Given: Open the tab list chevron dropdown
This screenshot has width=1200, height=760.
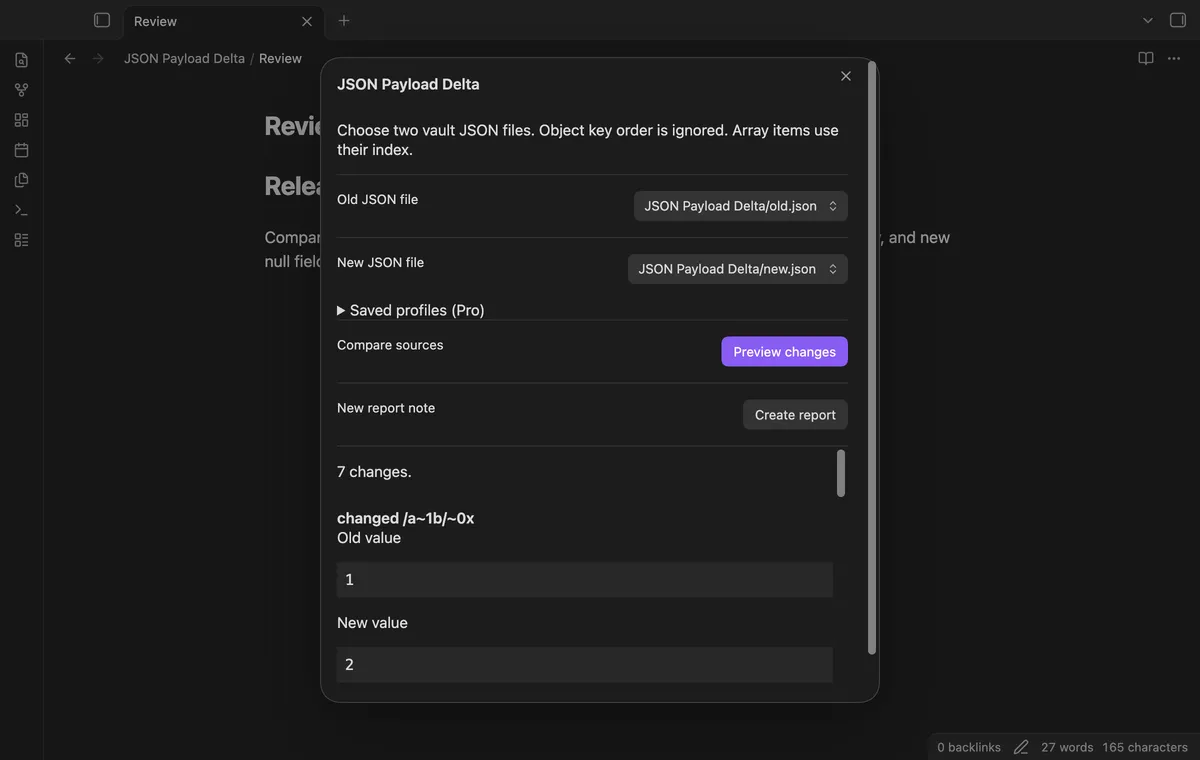Looking at the screenshot, I should pos(1148,20).
